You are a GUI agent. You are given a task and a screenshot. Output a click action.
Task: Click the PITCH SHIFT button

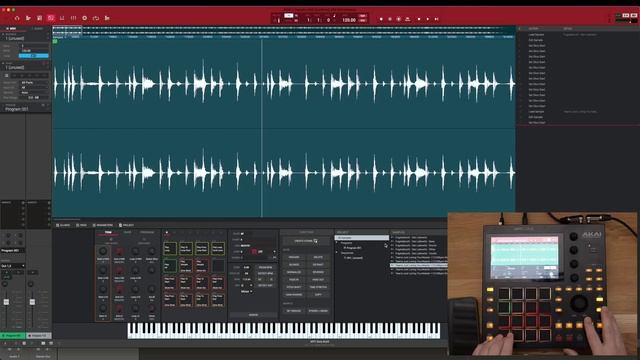[294, 287]
